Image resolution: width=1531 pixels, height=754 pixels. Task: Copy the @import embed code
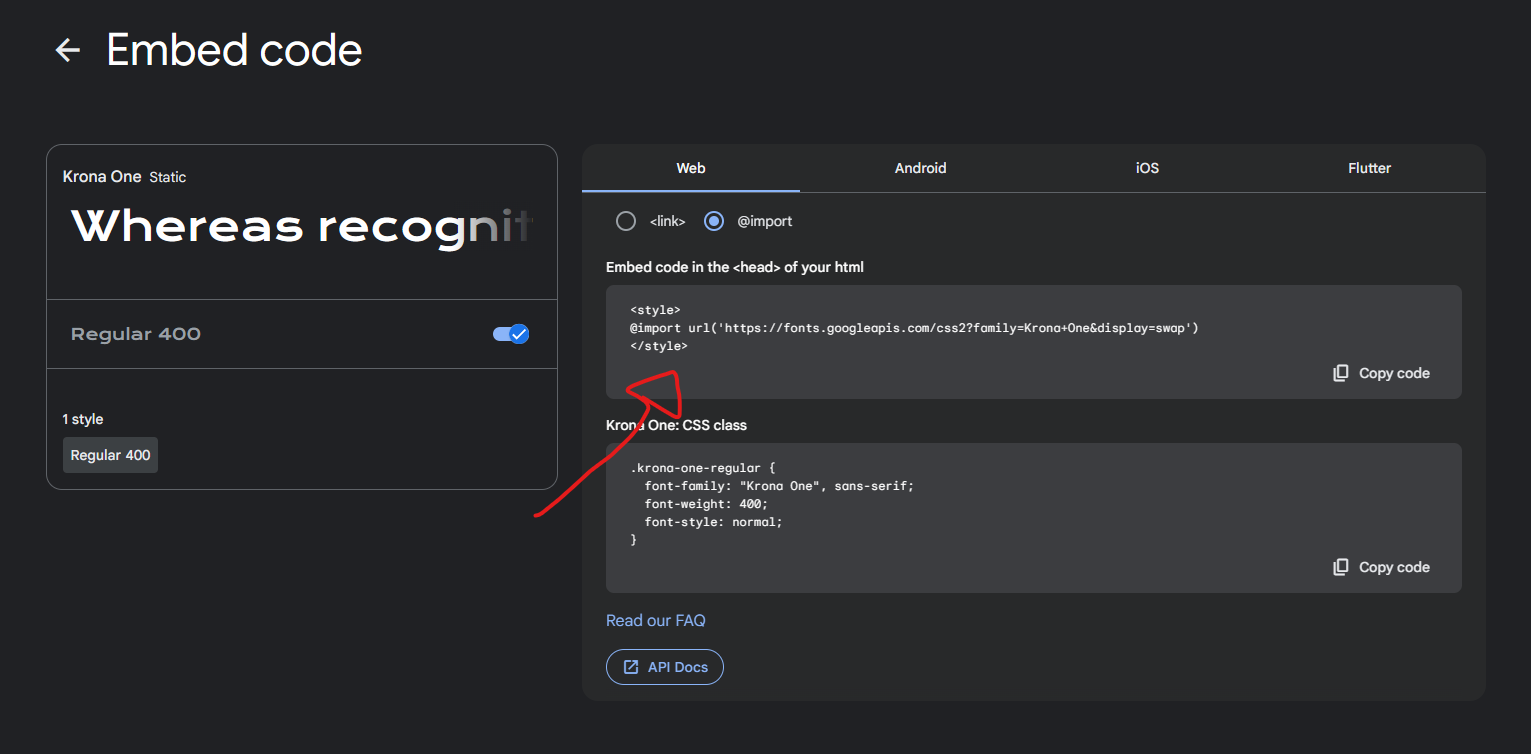click(1381, 373)
